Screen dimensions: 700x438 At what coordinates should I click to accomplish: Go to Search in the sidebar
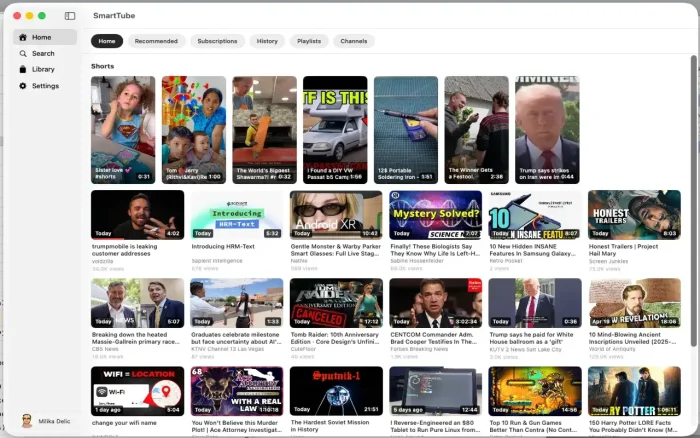click(45, 53)
